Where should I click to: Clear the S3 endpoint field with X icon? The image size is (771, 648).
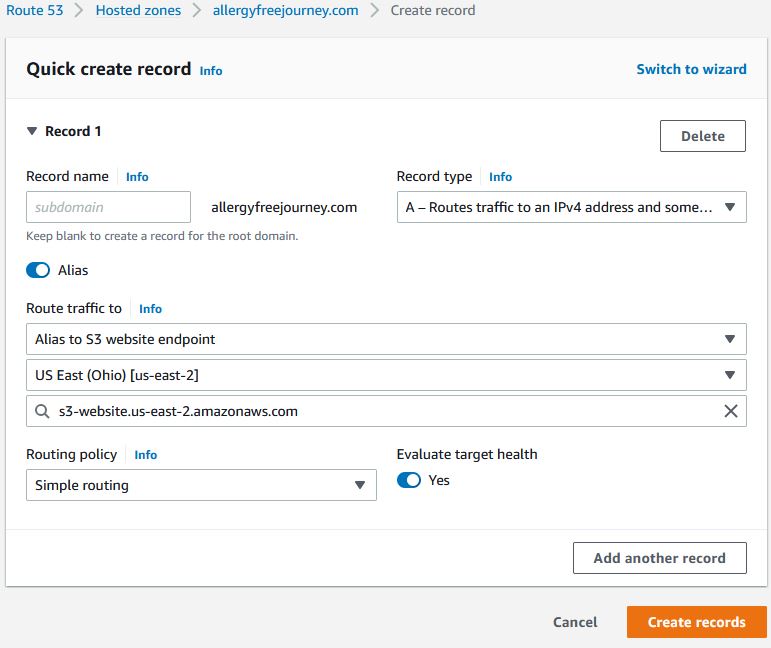pyautogui.click(x=730, y=411)
